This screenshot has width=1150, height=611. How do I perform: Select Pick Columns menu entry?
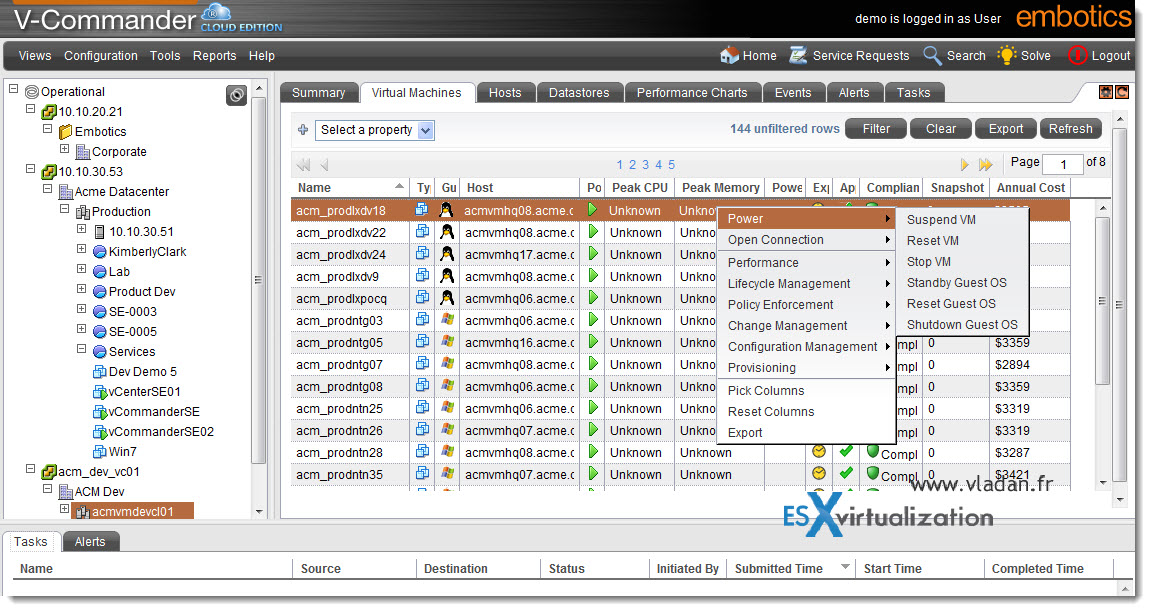pyautogui.click(x=766, y=390)
